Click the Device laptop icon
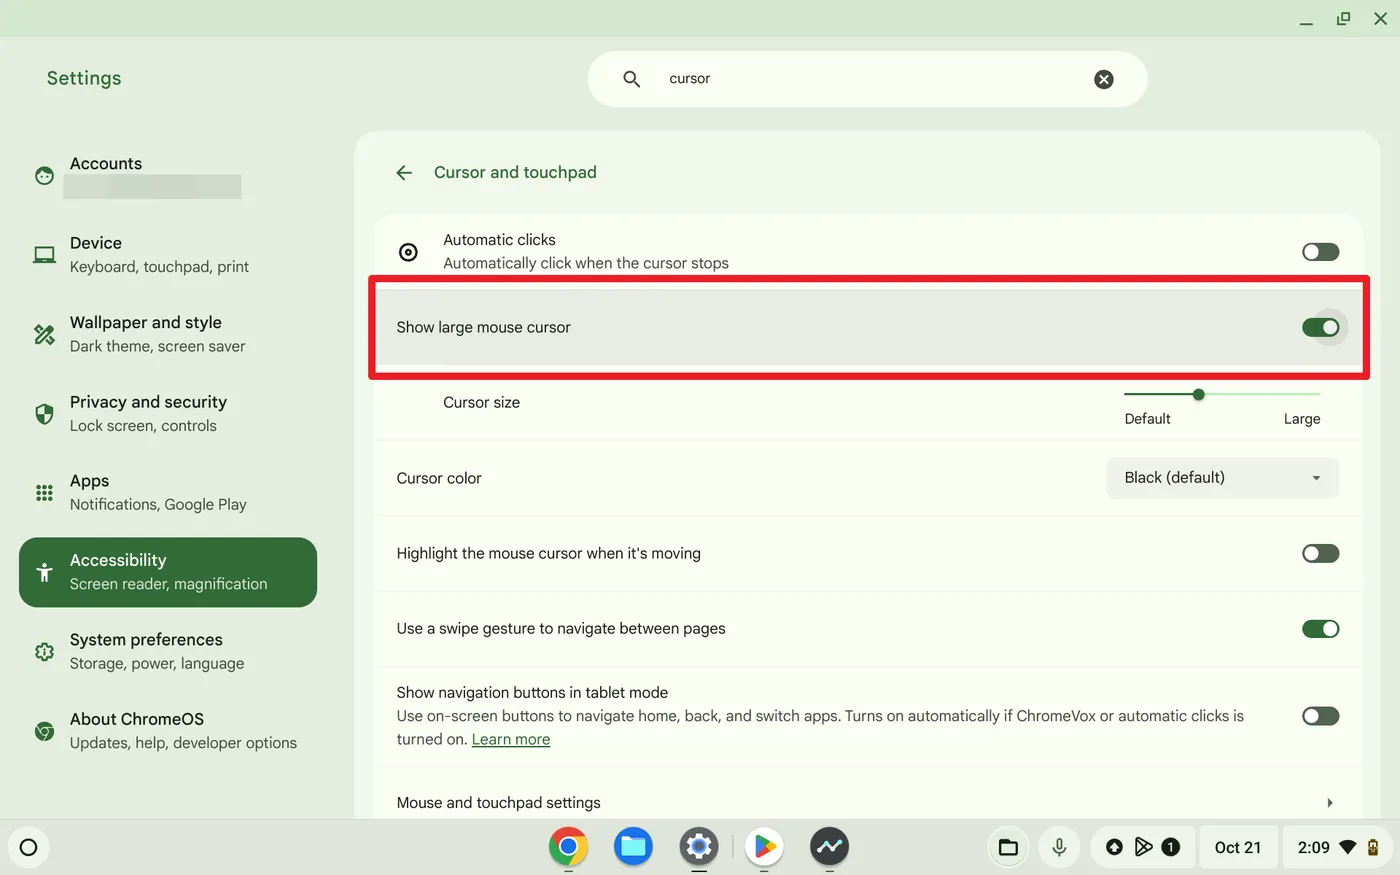 [44, 255]
